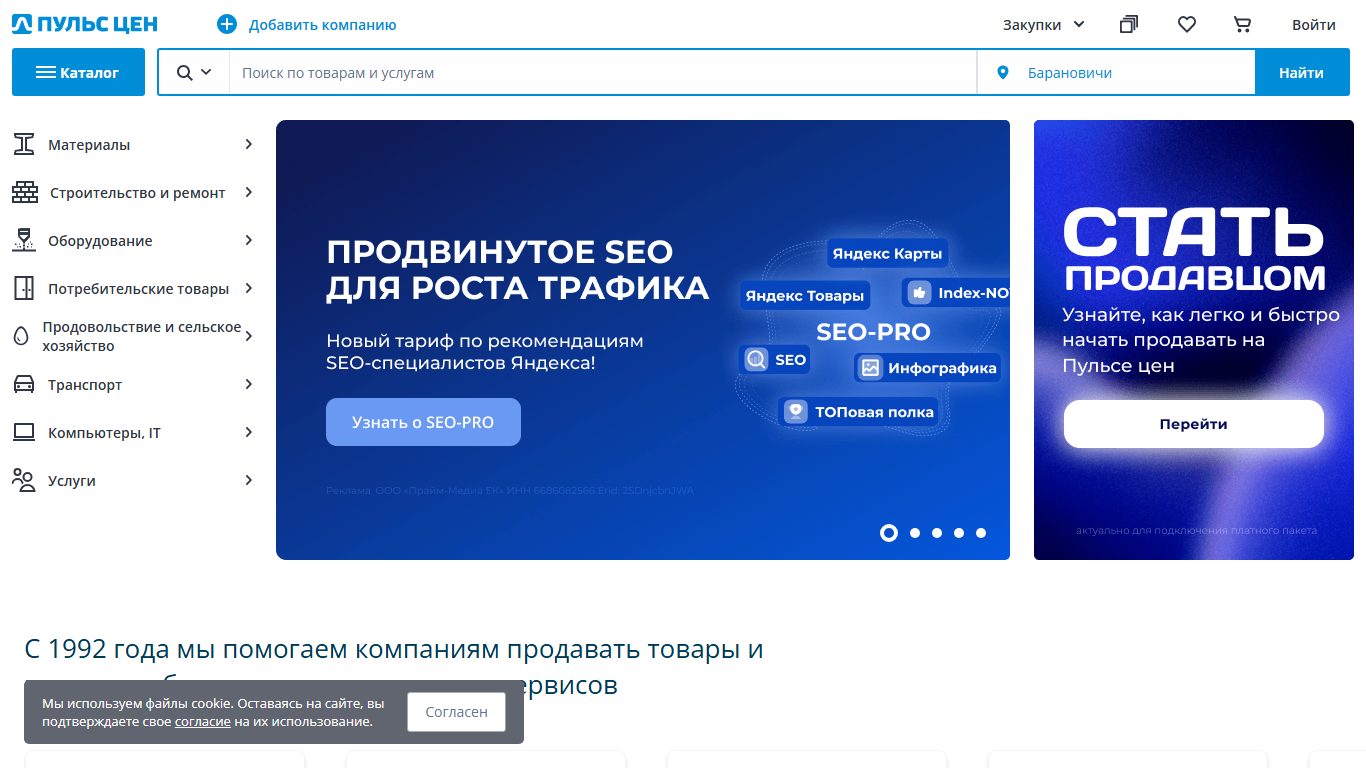Click the Пульс Цен logo
The width and height of the screenshot is (1366, 768).
85,25
